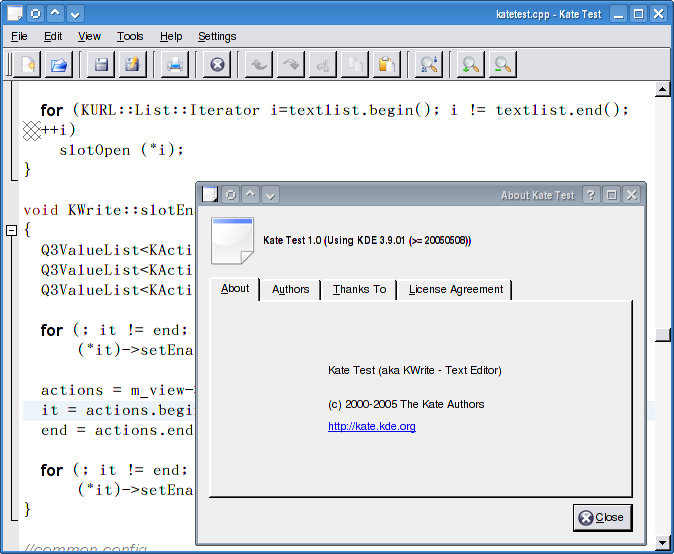This screenshot has height=554, width=674.
Task: Click the Kate Test application logo in the dialog
Action: point(233,241)
